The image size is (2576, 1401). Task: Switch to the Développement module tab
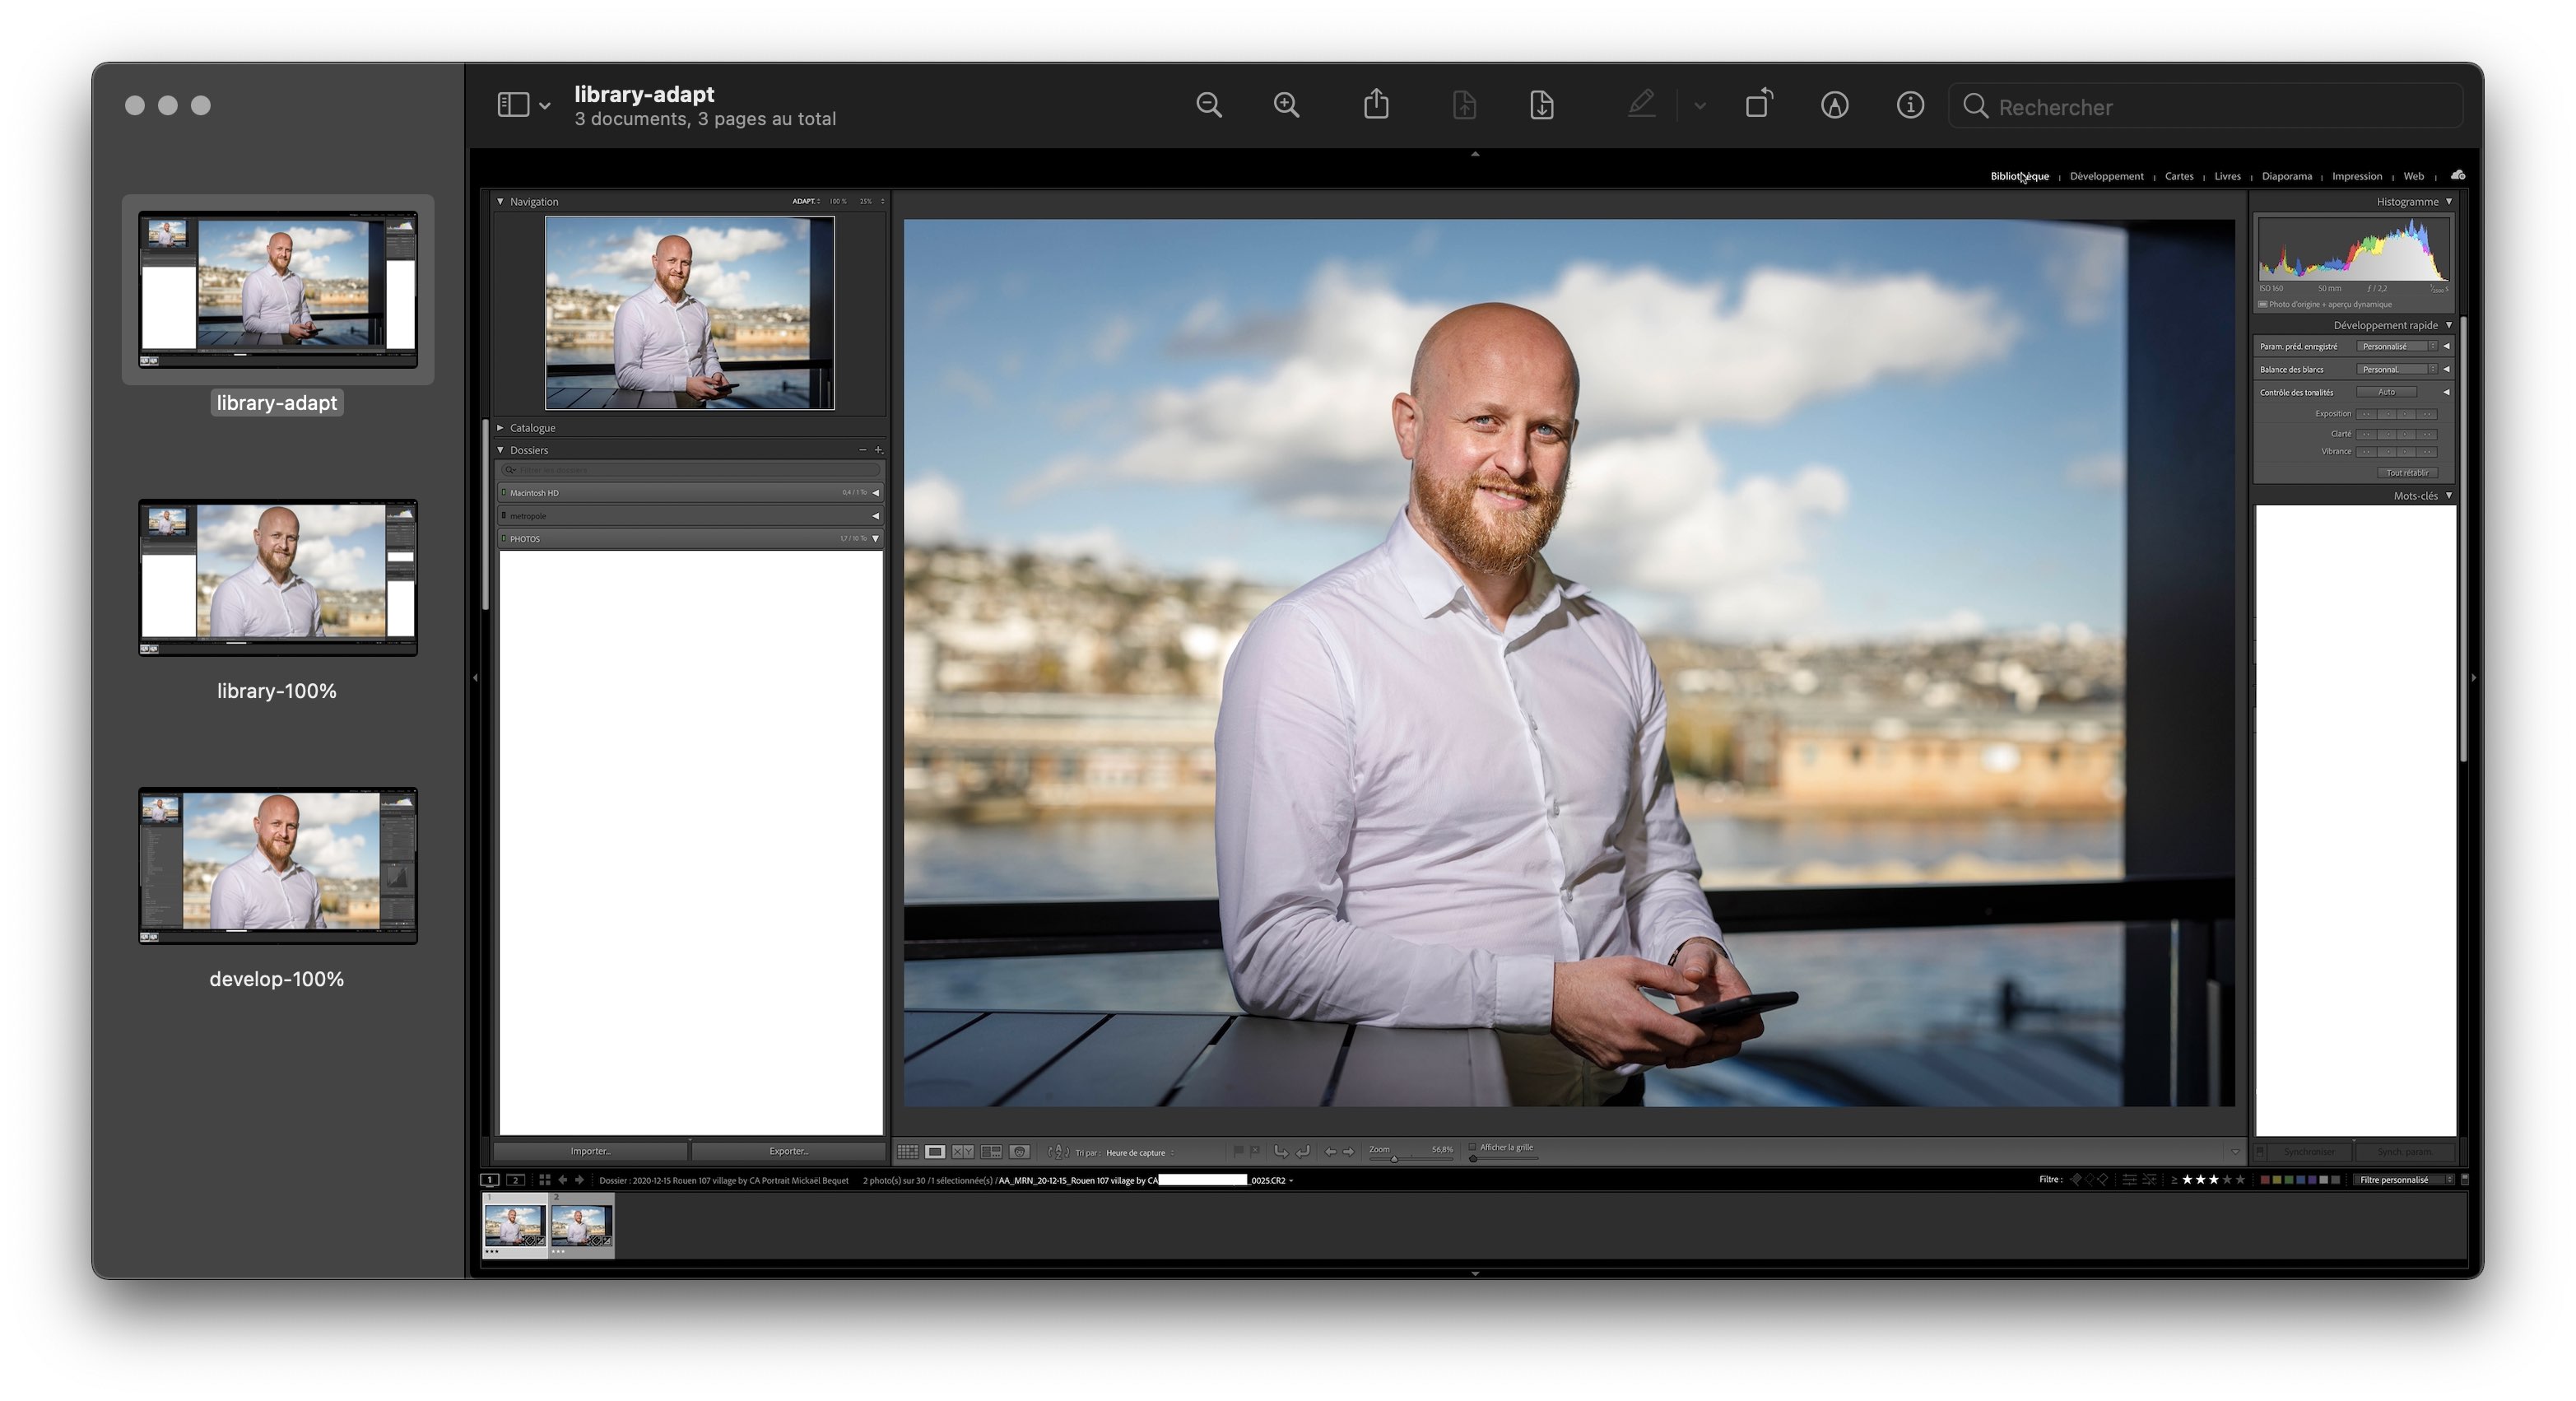(x=2106, y=177)
